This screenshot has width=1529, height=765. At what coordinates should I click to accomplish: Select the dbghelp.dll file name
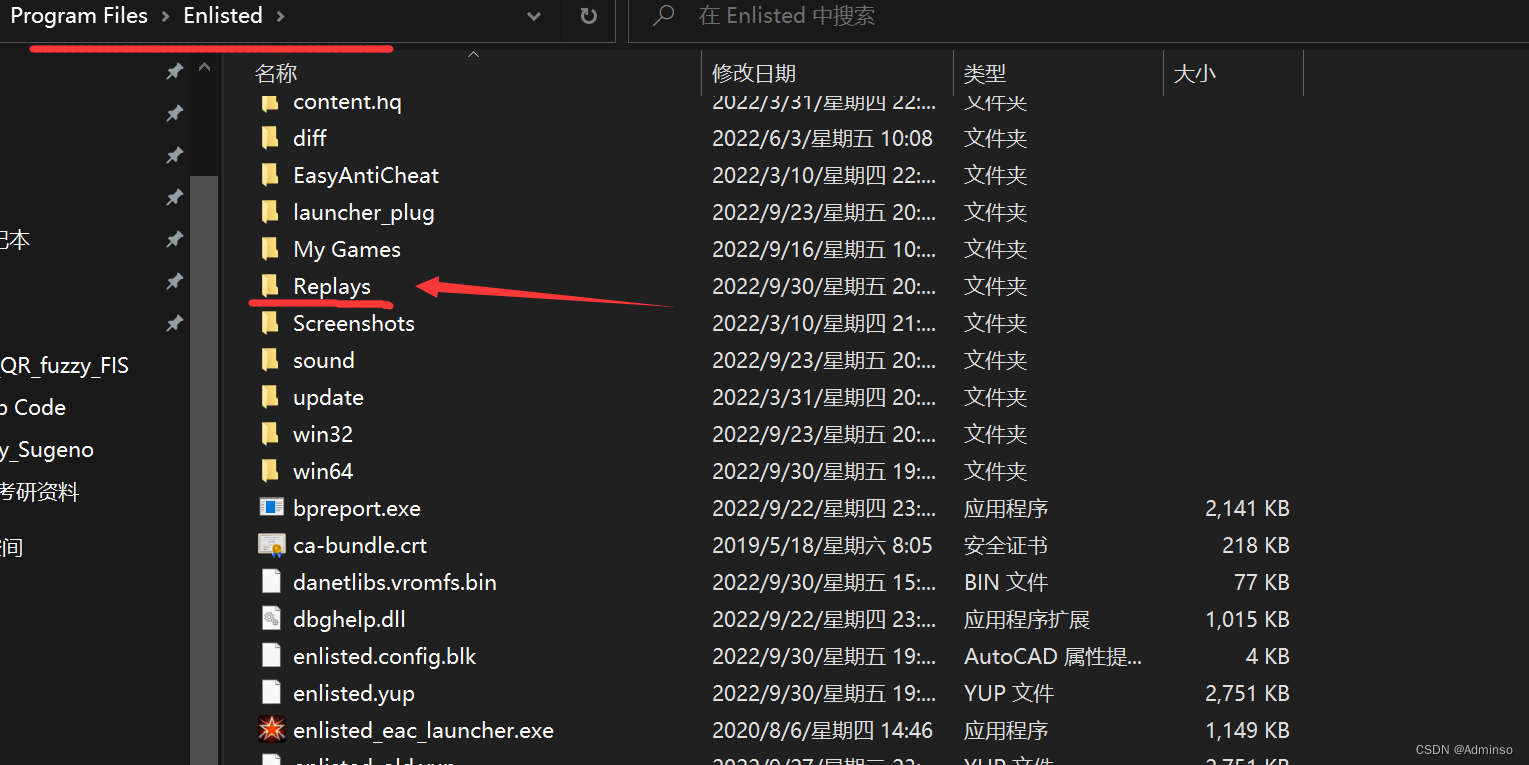click(x=349, y=619)
